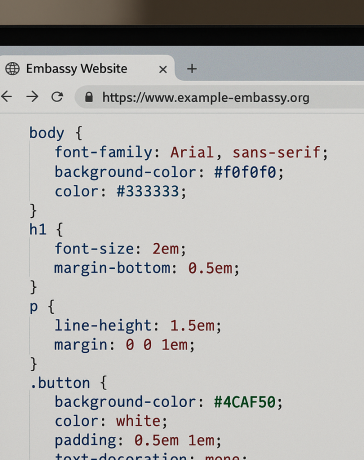Click the forward navigation arrow

click(x=32, y=97)
